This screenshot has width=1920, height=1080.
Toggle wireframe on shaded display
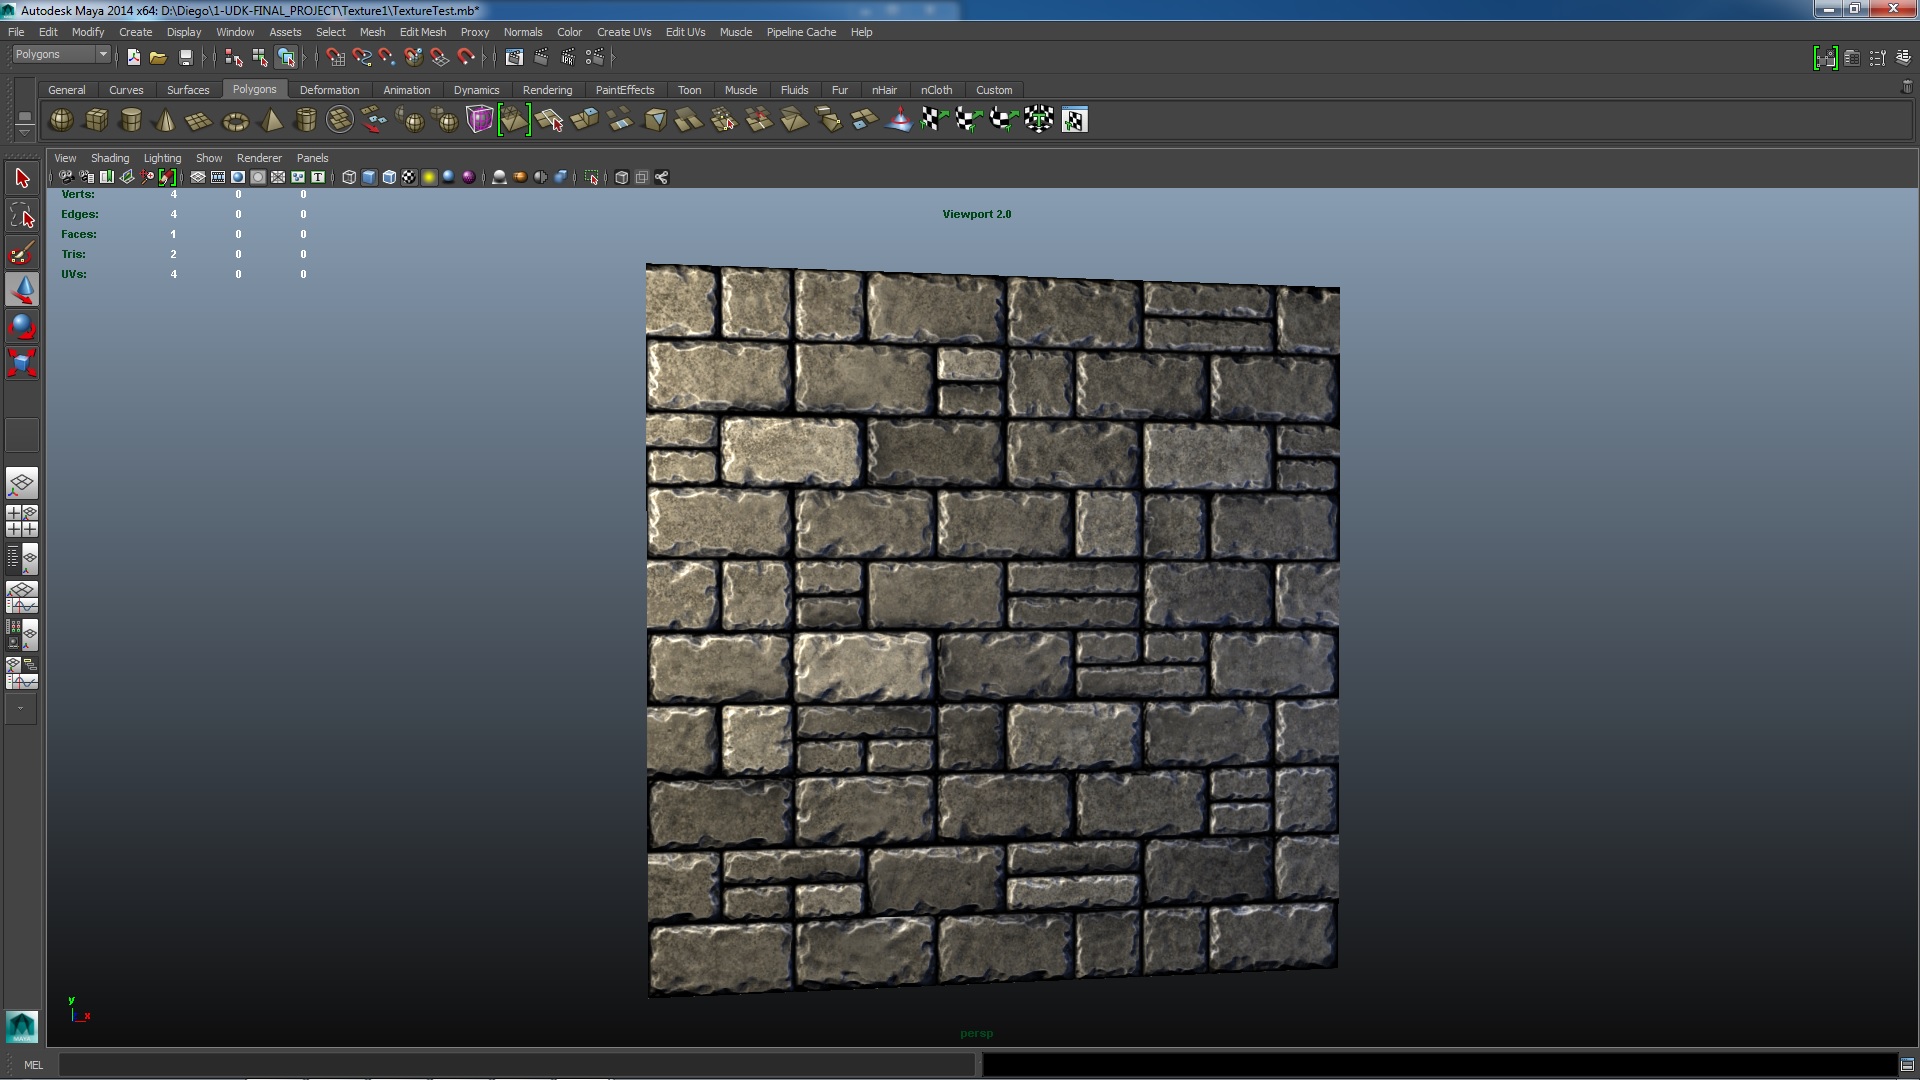[389, 177]
